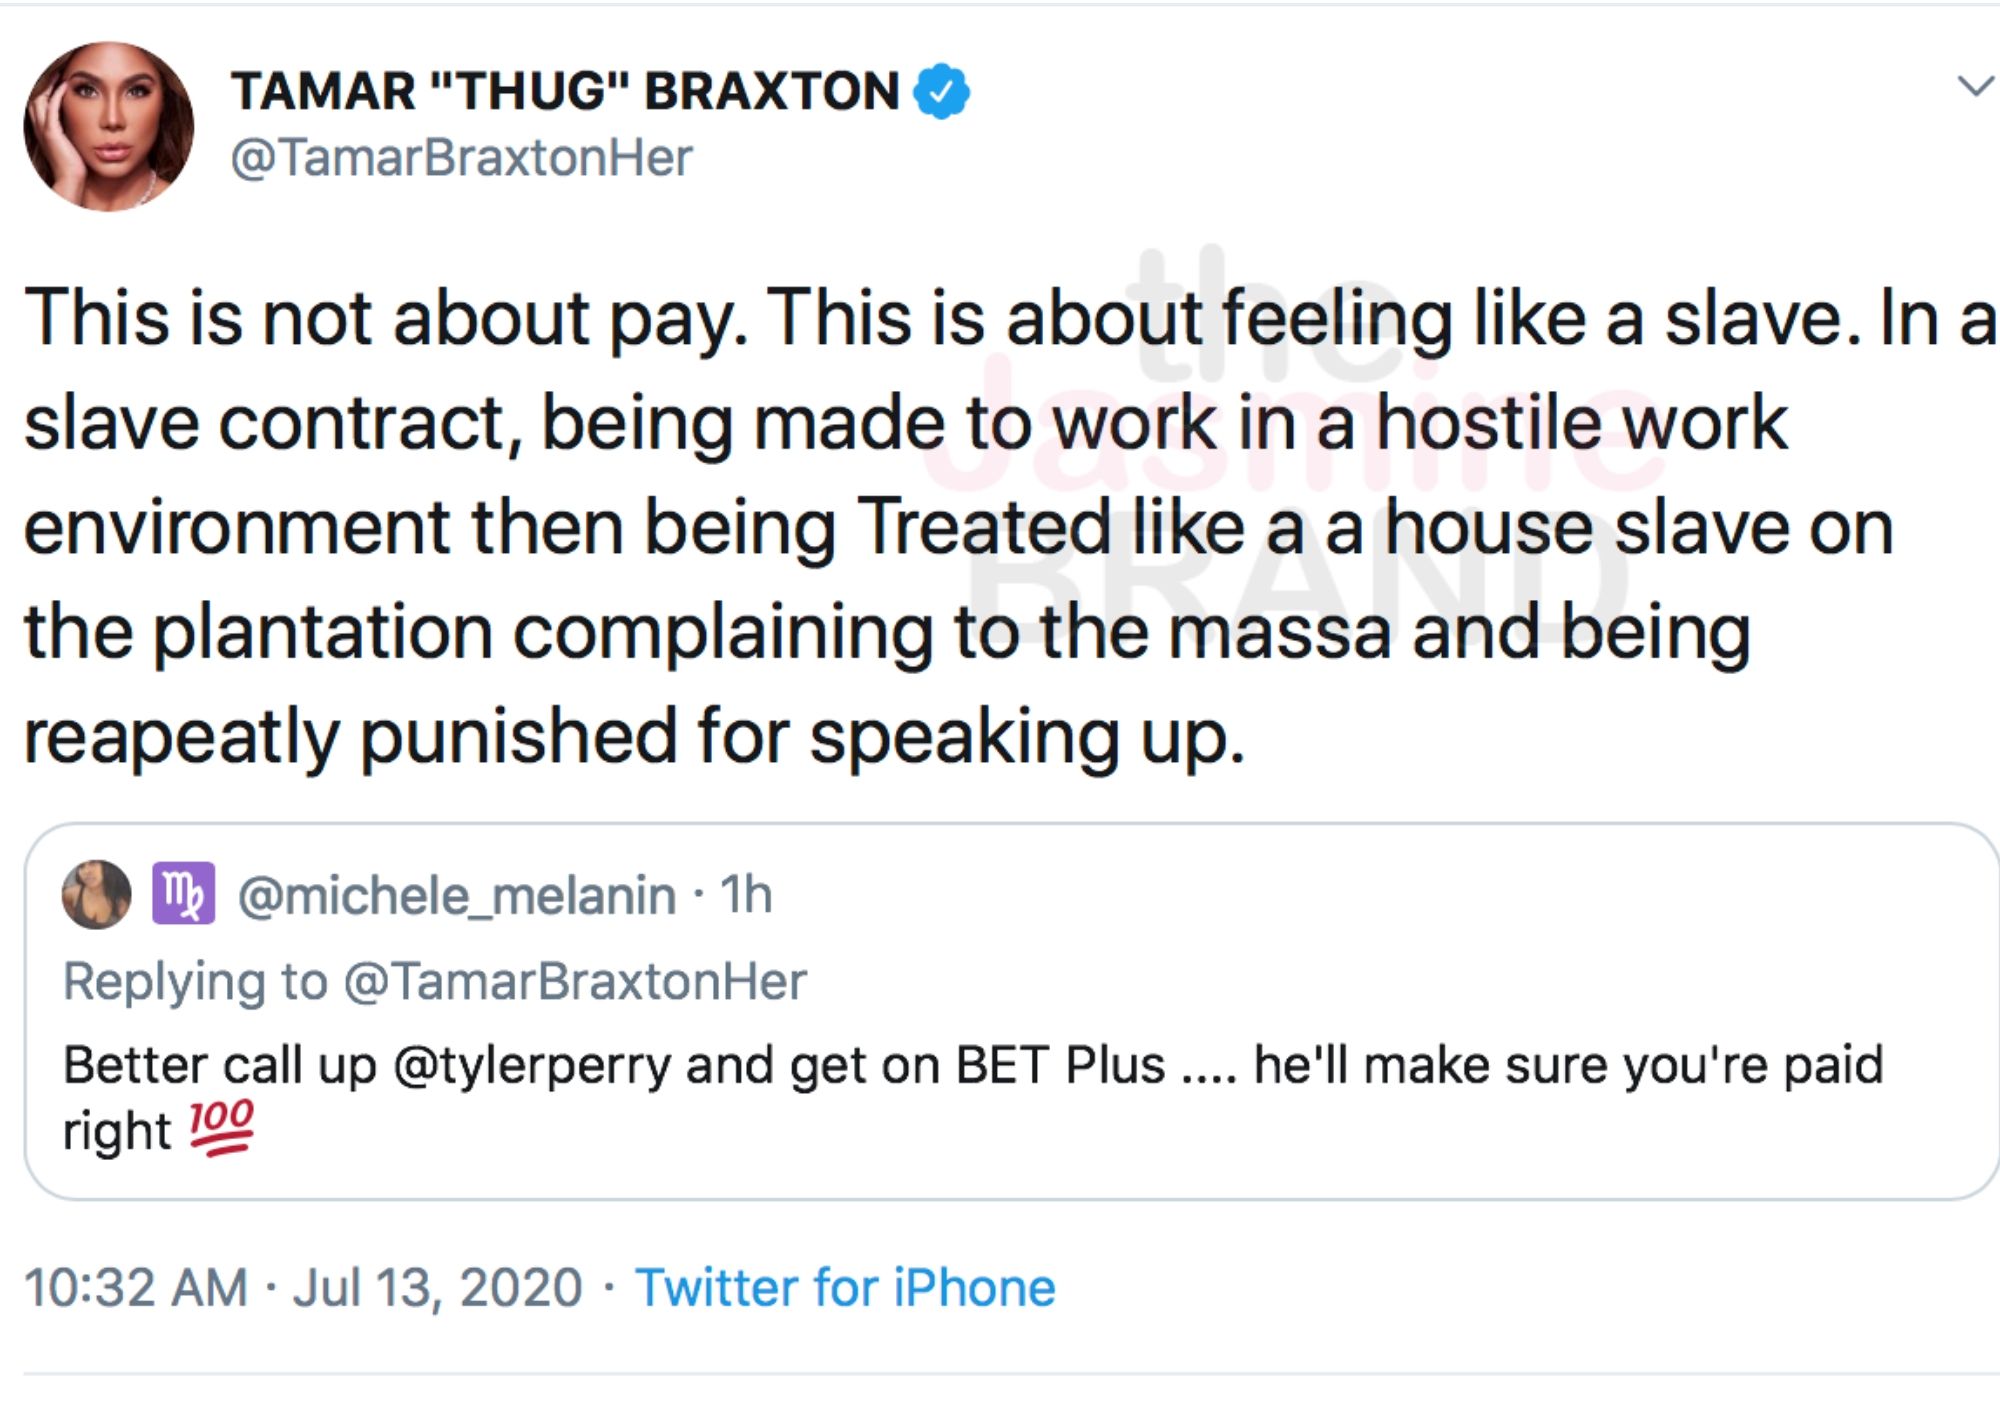The height and width of the screenshot is (1422, 2000).
Task: Click the Jul 13, 2020 date
Action: (x=437, y=1287)
